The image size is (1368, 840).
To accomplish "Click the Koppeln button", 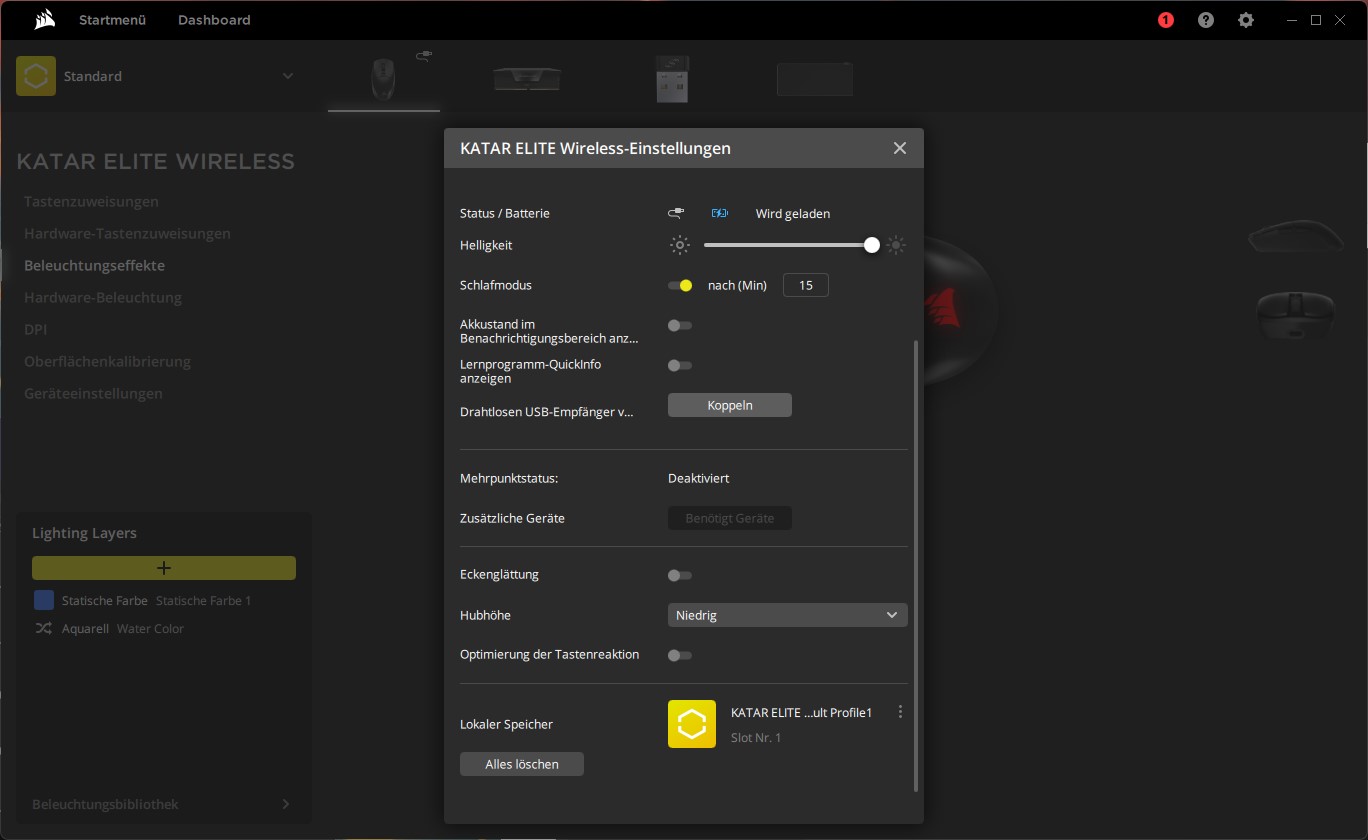I will (x=730, y=405).
